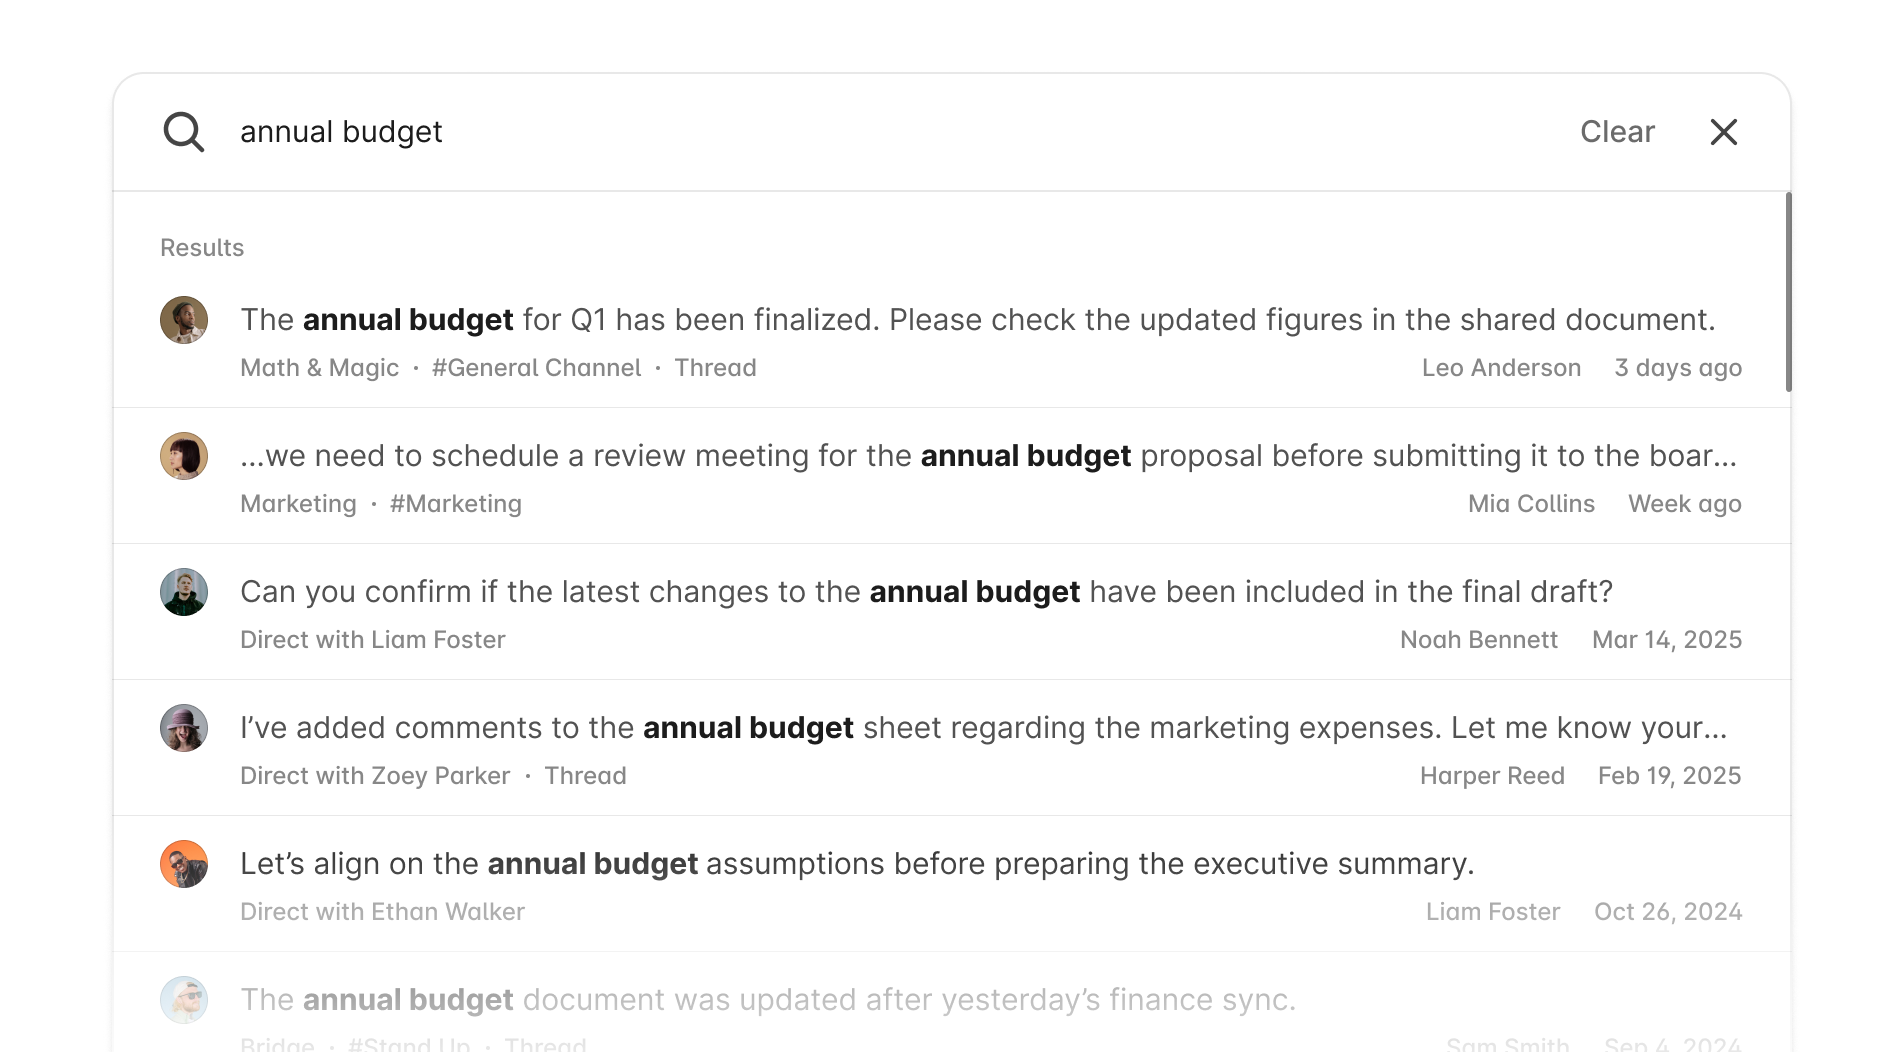Clear the annual budget search query
This screenshot has height=1052, width=1904.
tap(1617, 132)
